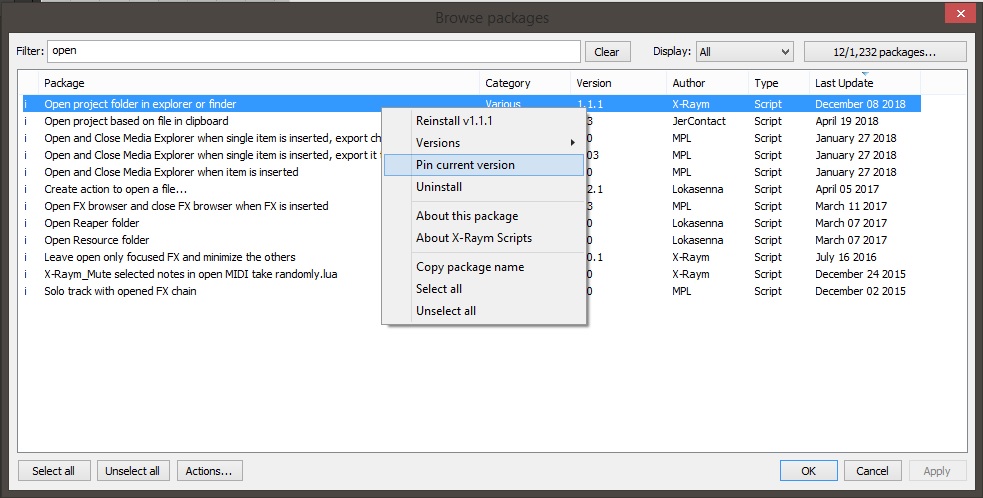Click the 12/1,232 packages... button
This screenshot has height=498, width=983.
[x=885, y=52]
